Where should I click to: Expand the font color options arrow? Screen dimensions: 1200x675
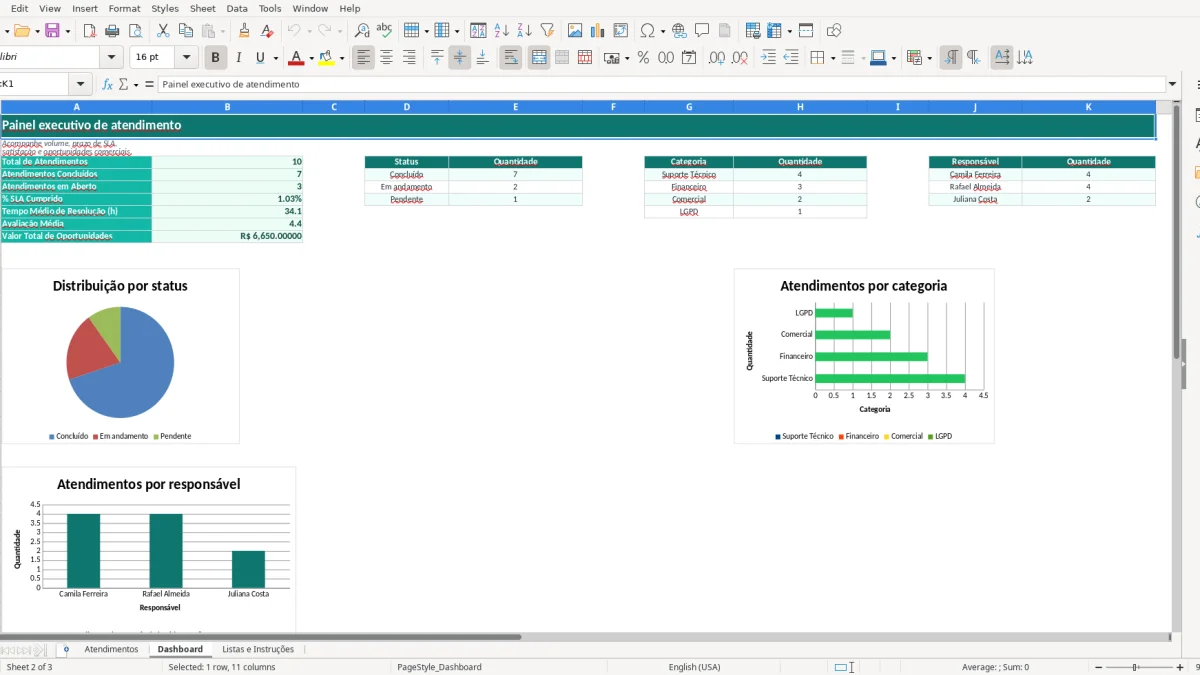point(311,58)
